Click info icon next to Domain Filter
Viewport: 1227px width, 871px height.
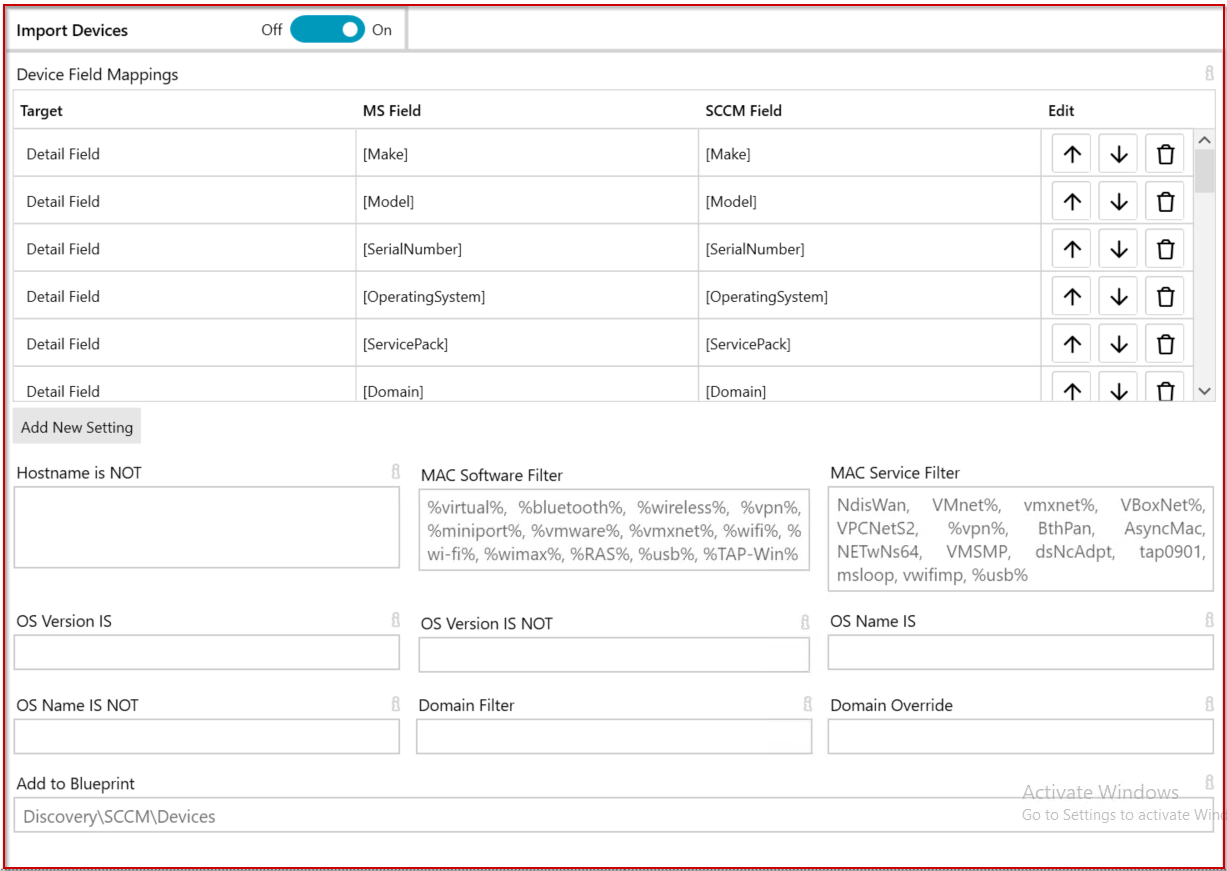point(807,704)
